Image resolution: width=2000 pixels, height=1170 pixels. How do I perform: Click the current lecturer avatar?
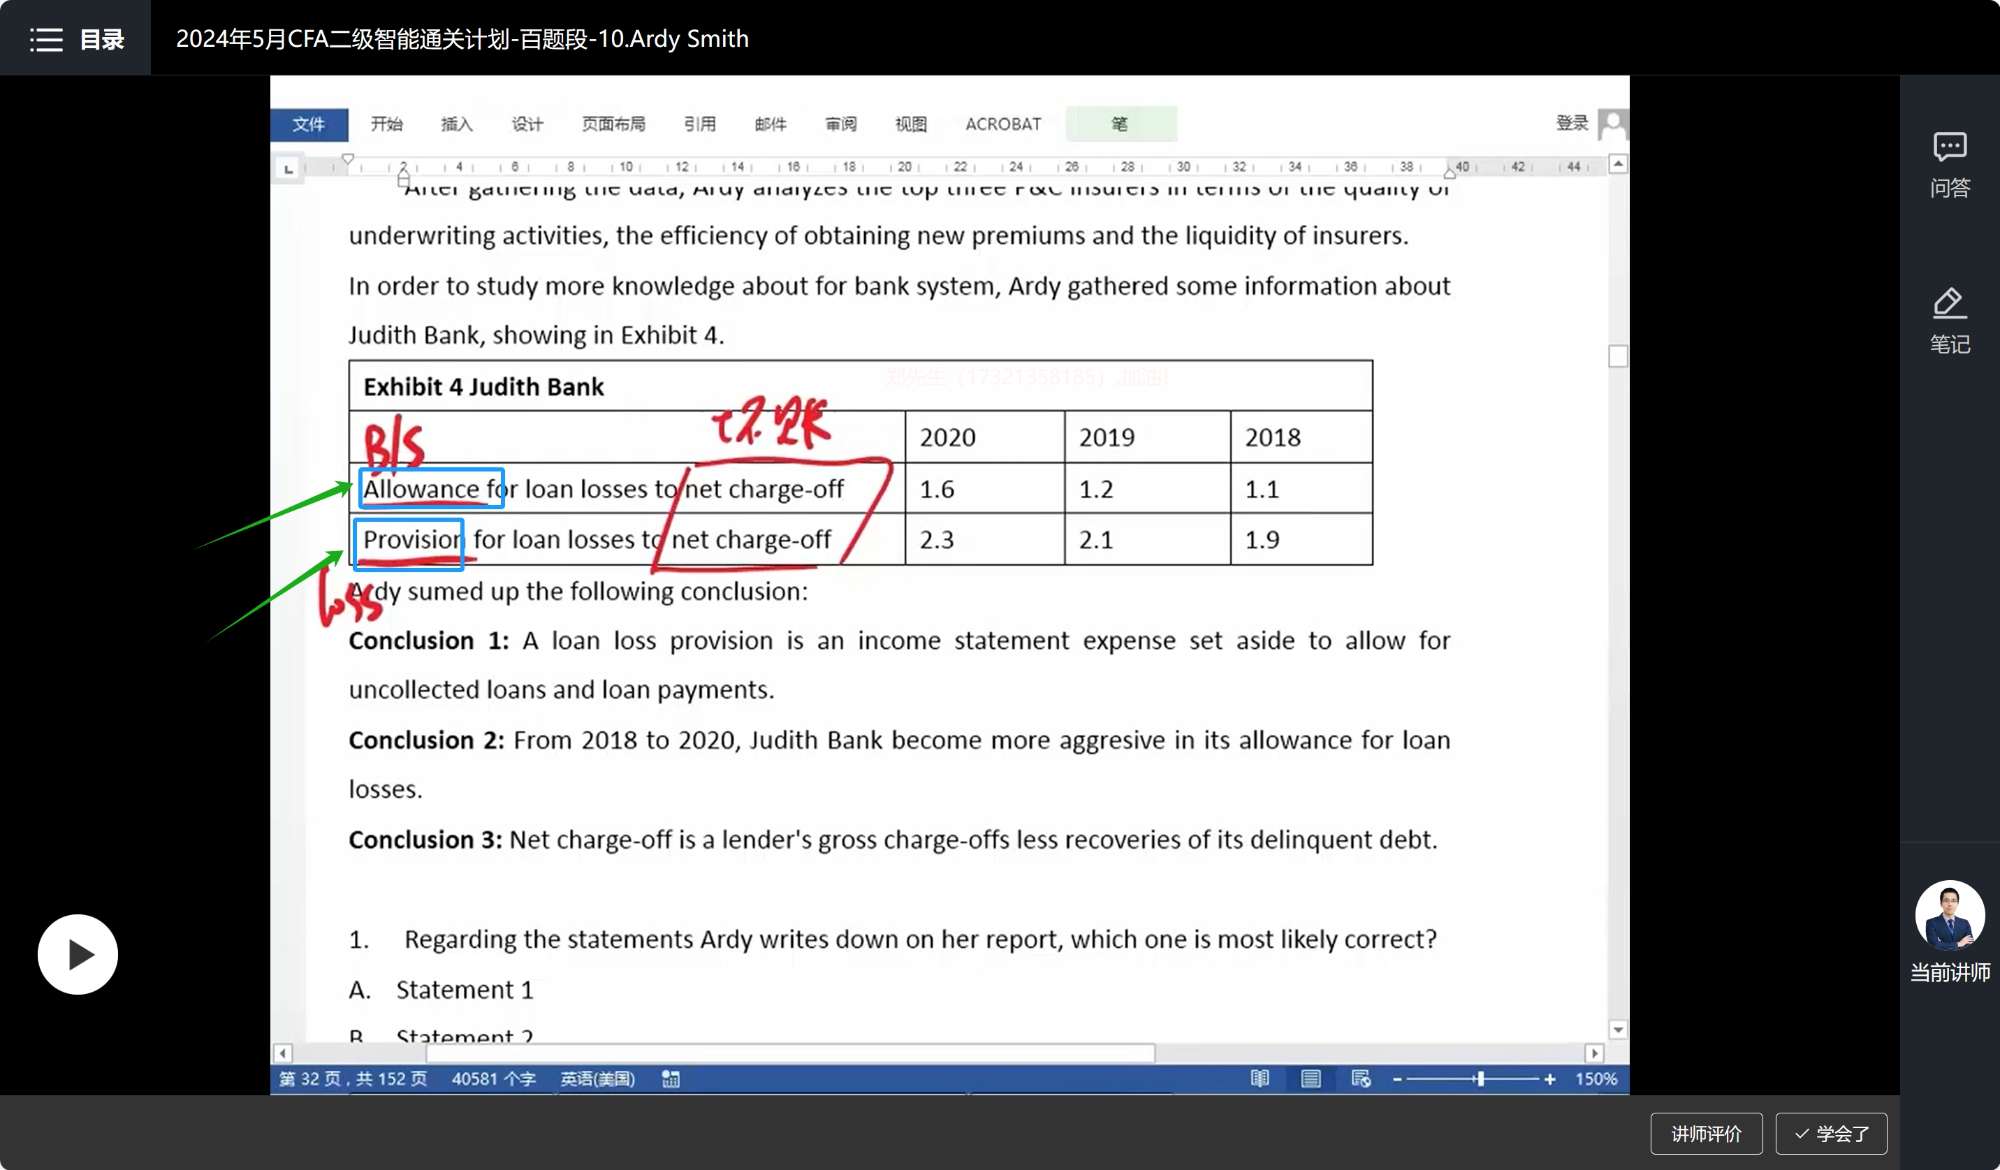click(1949, 915)
